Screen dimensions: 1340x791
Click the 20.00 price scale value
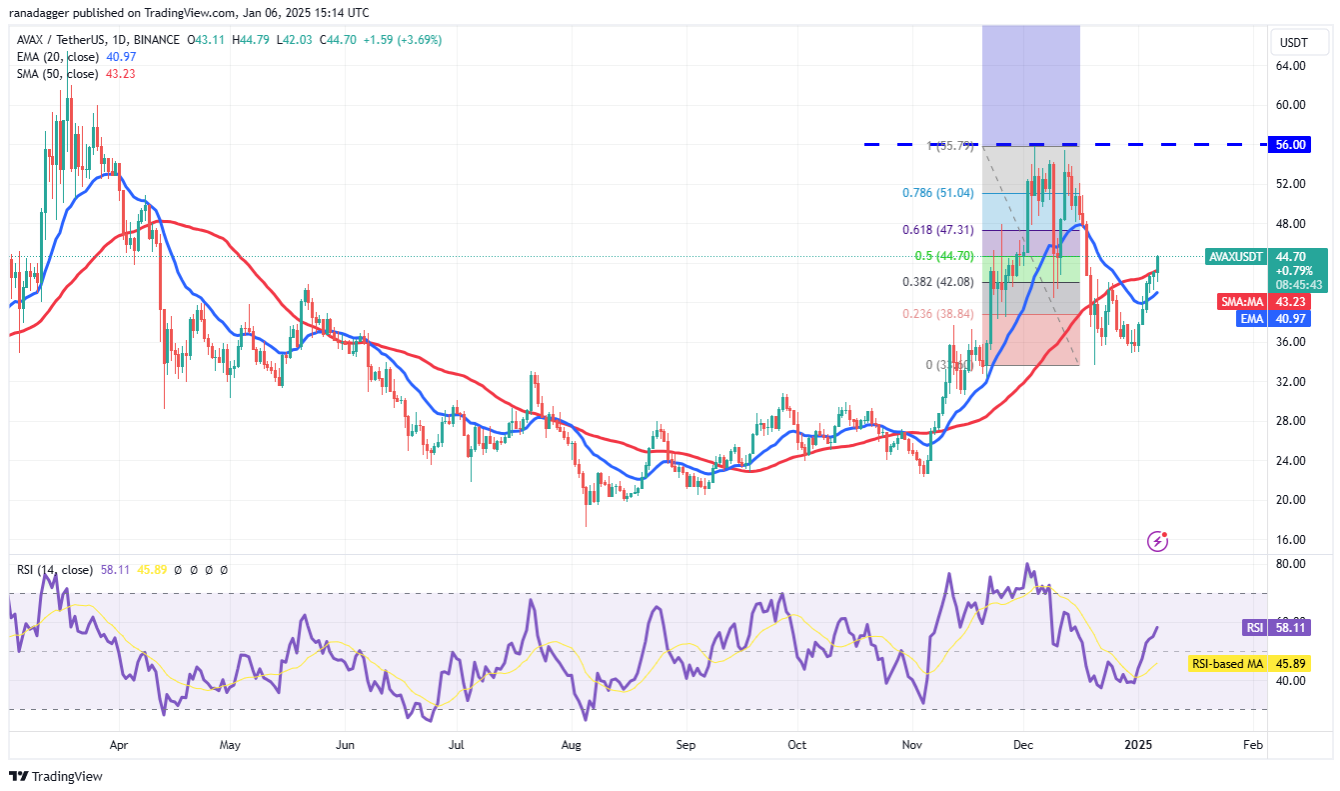(x=1292, y=500)
